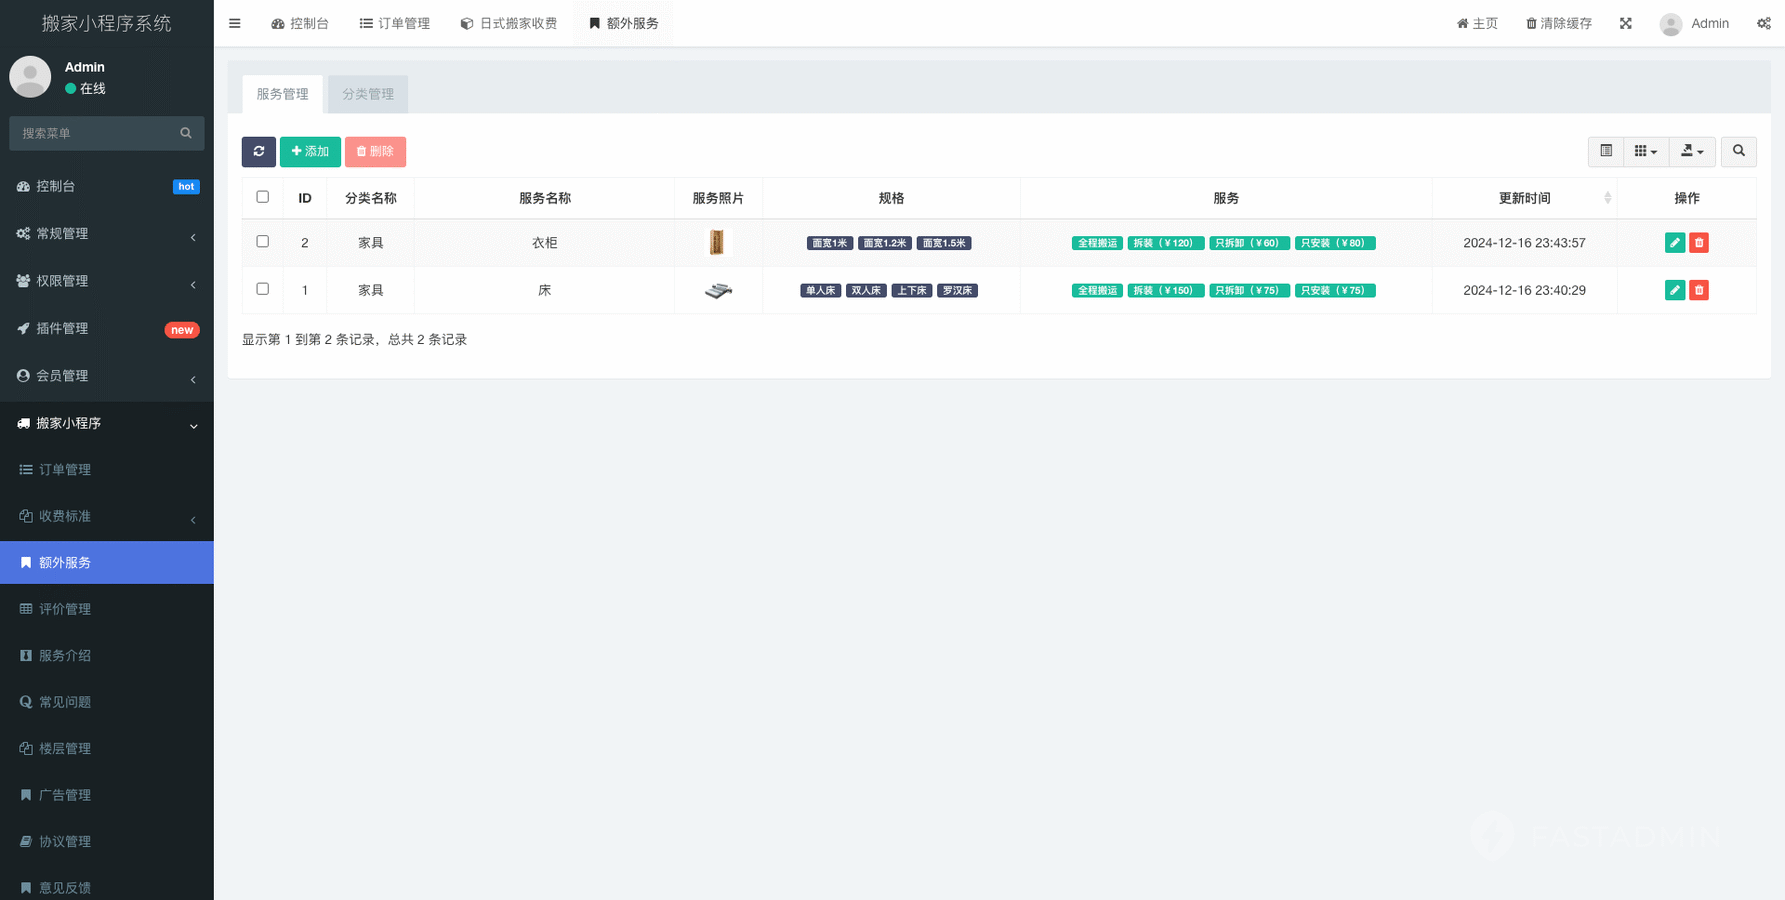Click the refresh table icon button

click(258, 151)
